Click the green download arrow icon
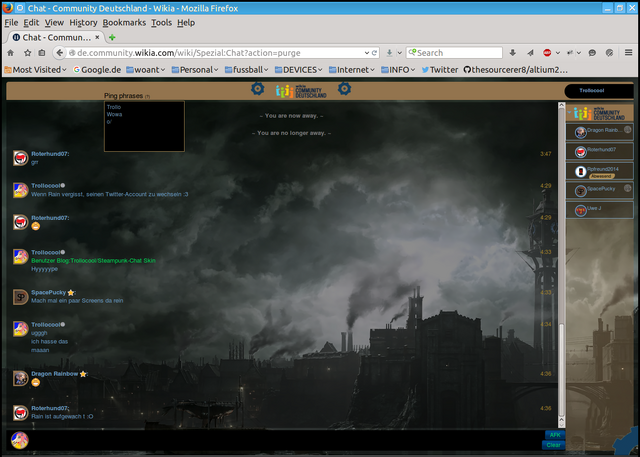 [x=389, y=53]
